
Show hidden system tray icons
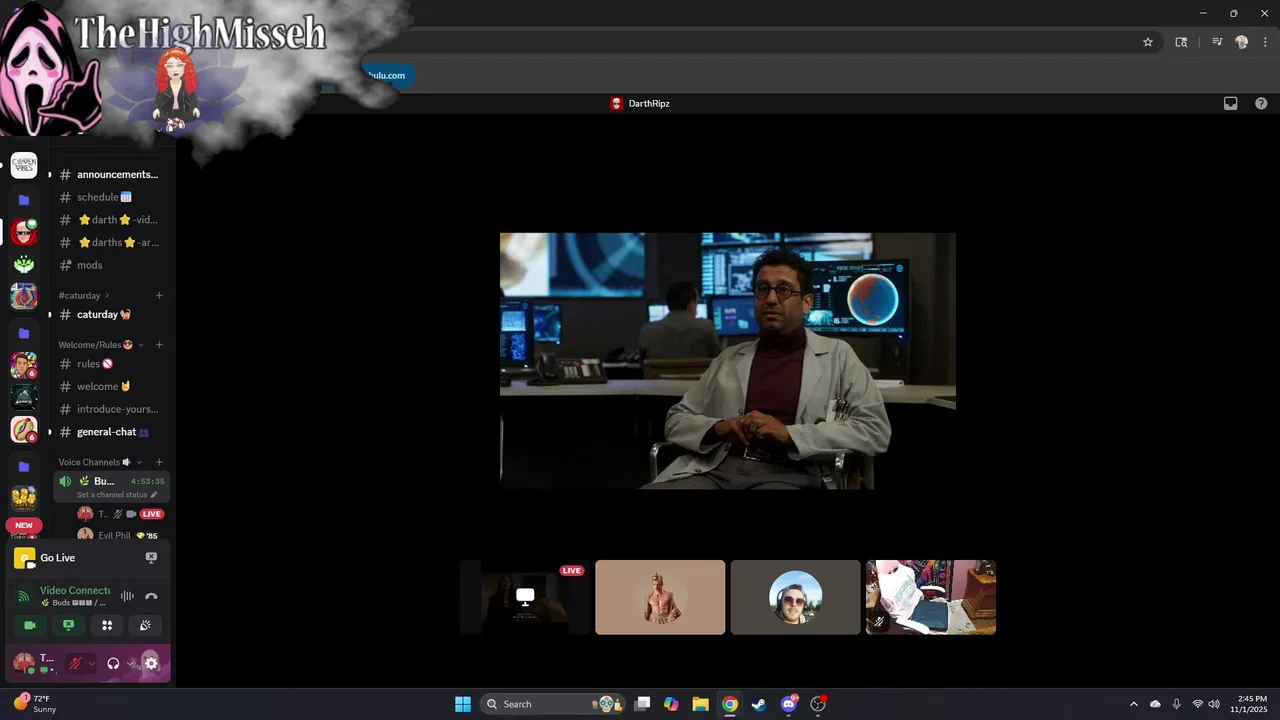pos(1133,704)
